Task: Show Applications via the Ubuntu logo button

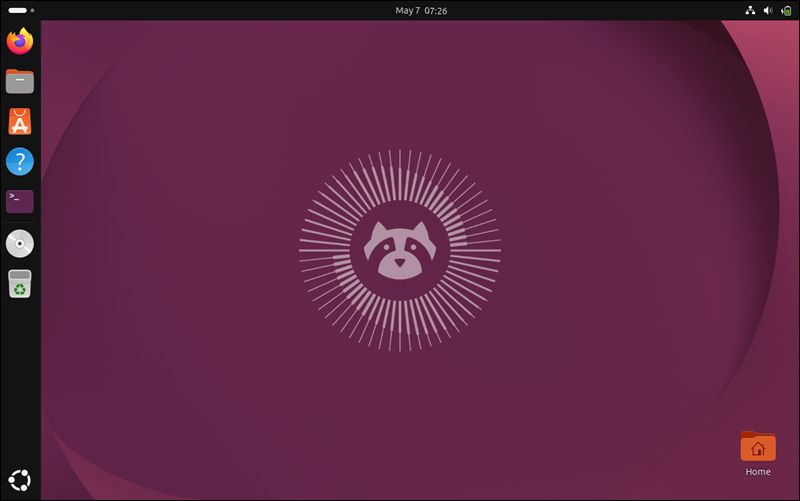Action: (20, 480)
